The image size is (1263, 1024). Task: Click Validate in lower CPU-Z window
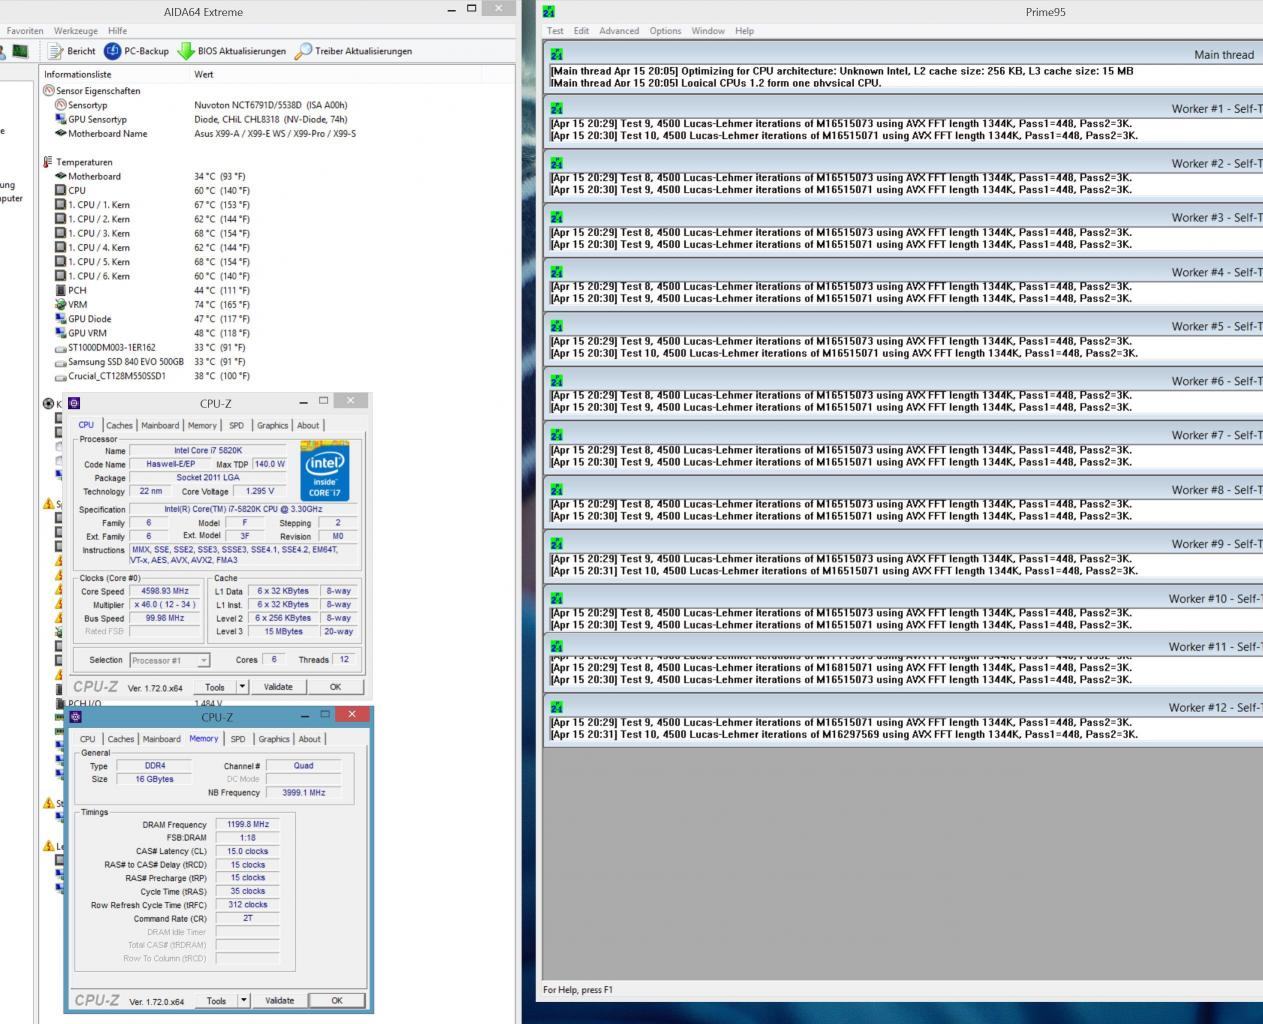click(279, 1000)
